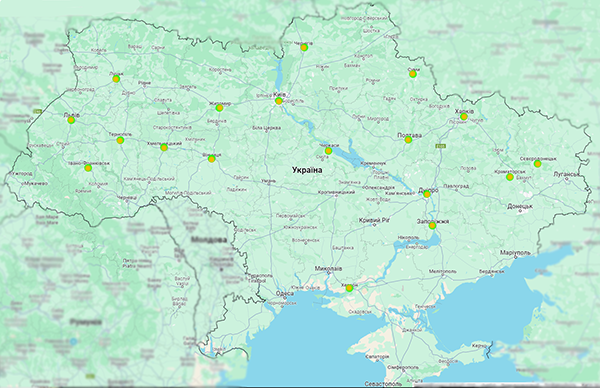Click the Вознесенськ city label
Viewport: 600px width, 388px height.
305,240
